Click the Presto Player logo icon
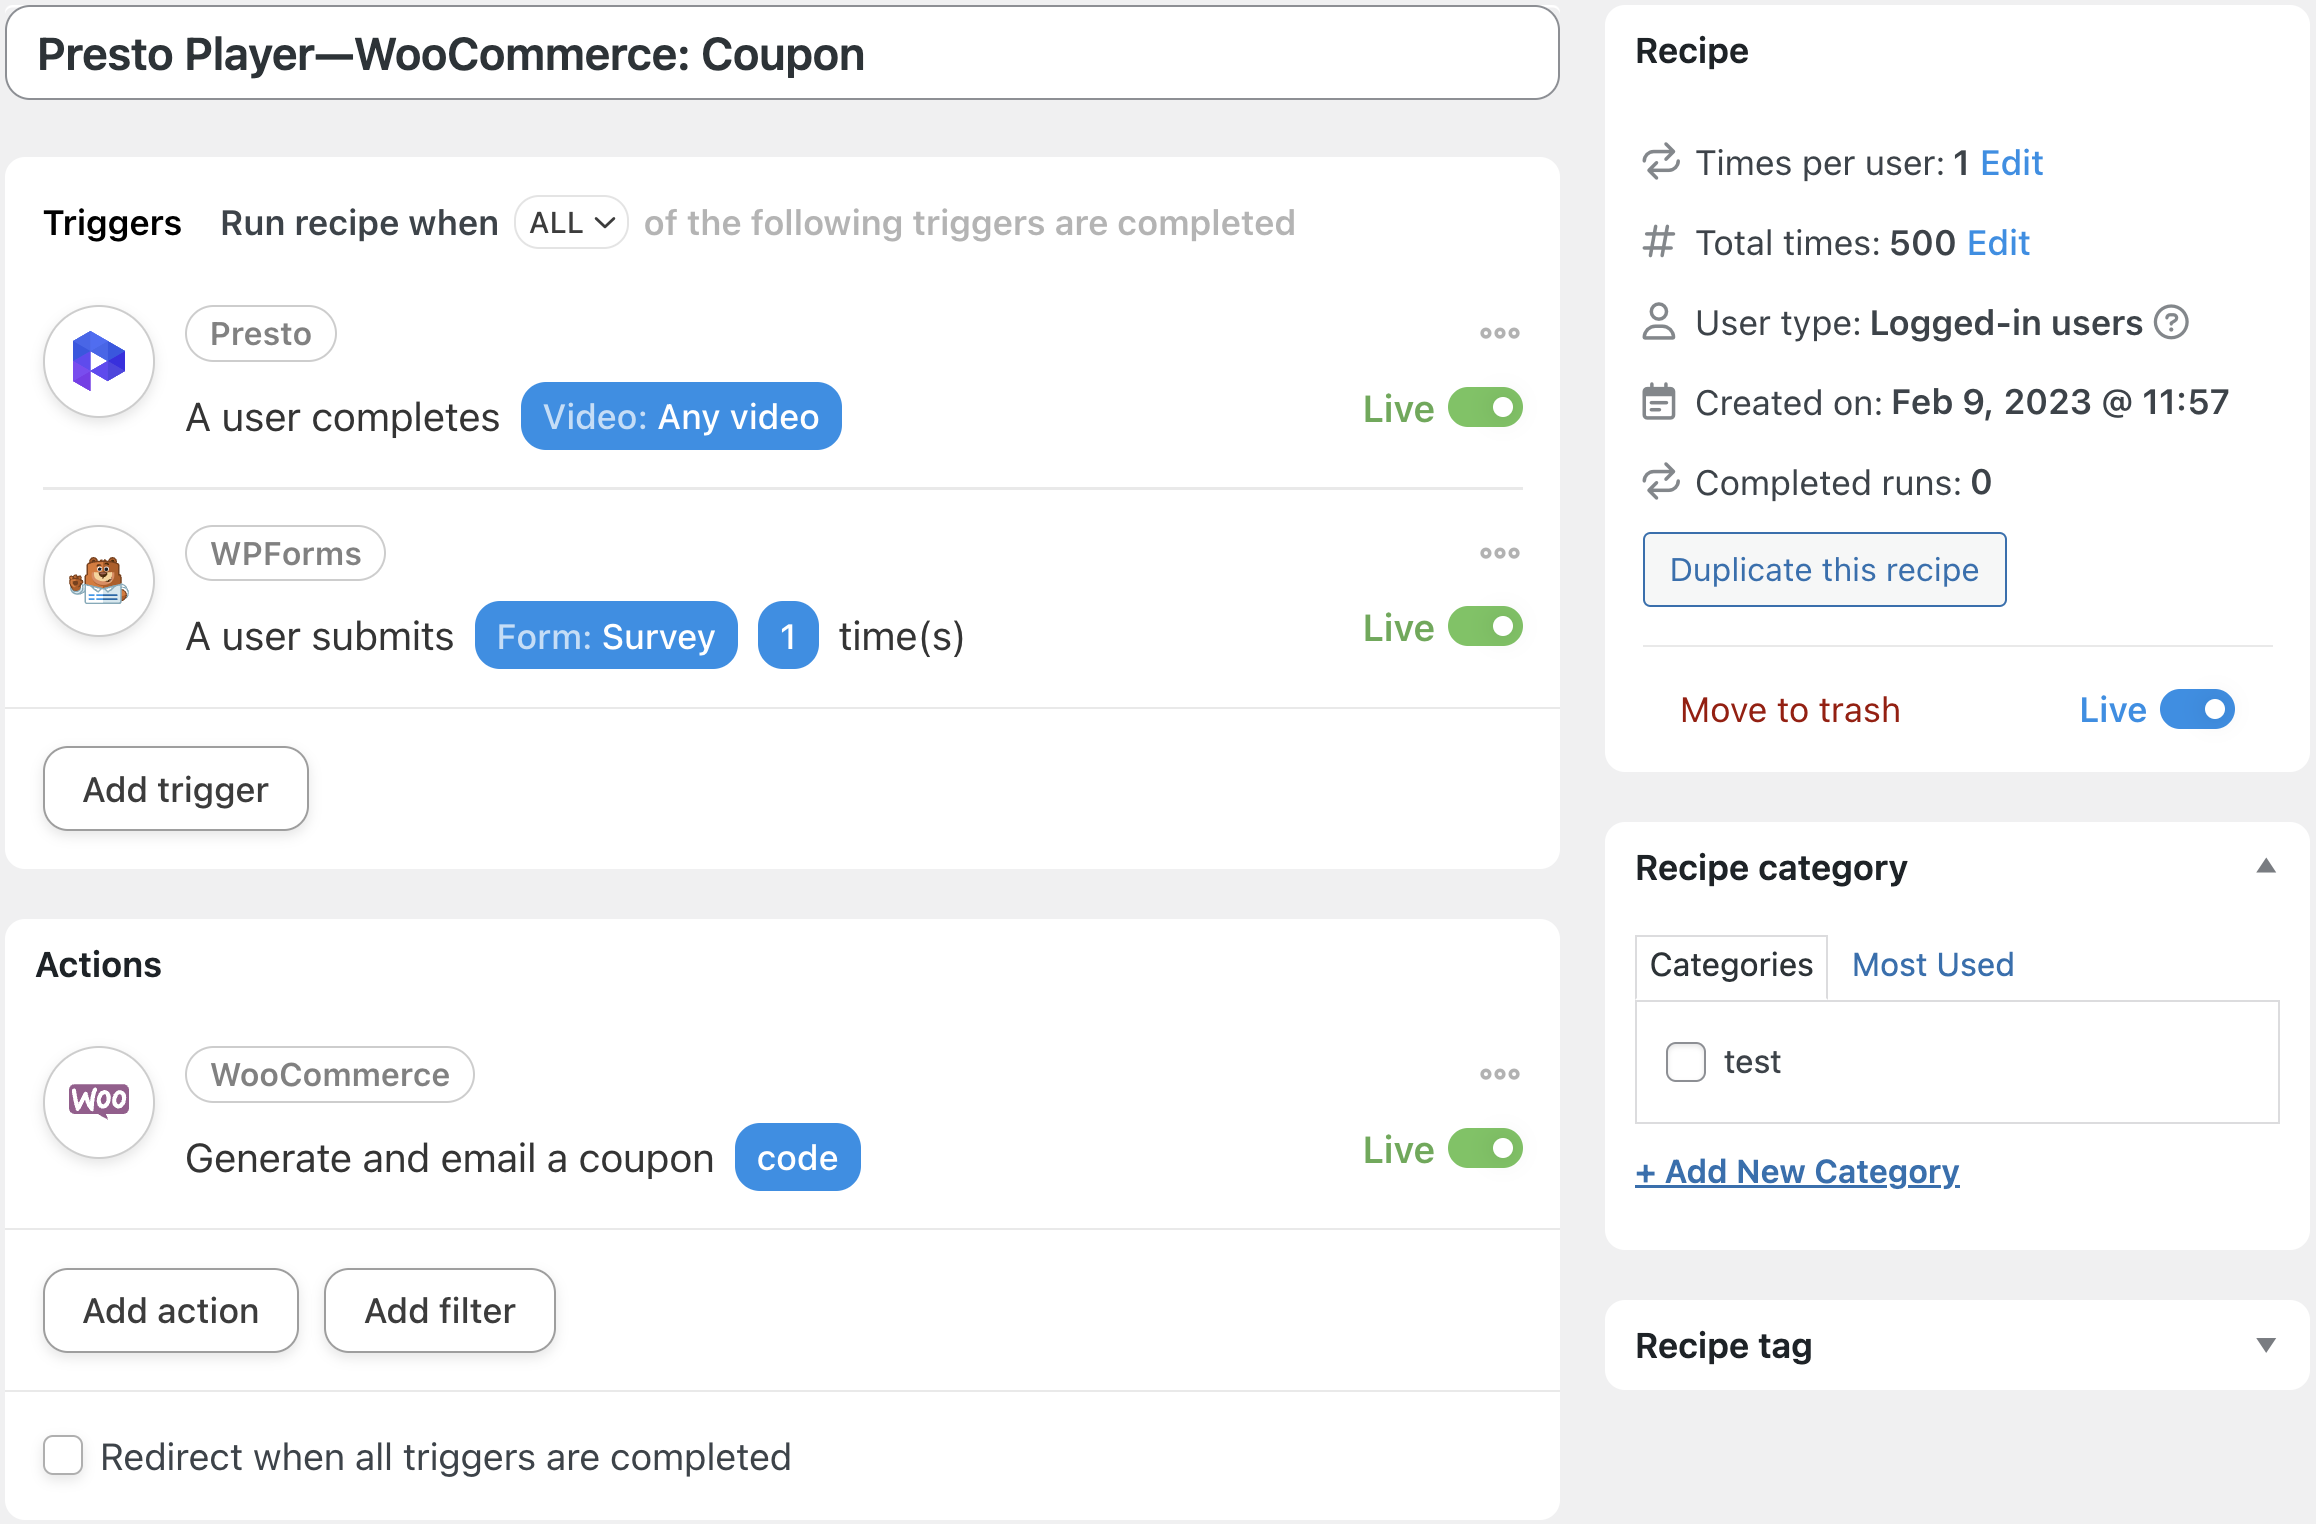The height and width of the screenshot is (1524, 2316). (x=99, y=361)
